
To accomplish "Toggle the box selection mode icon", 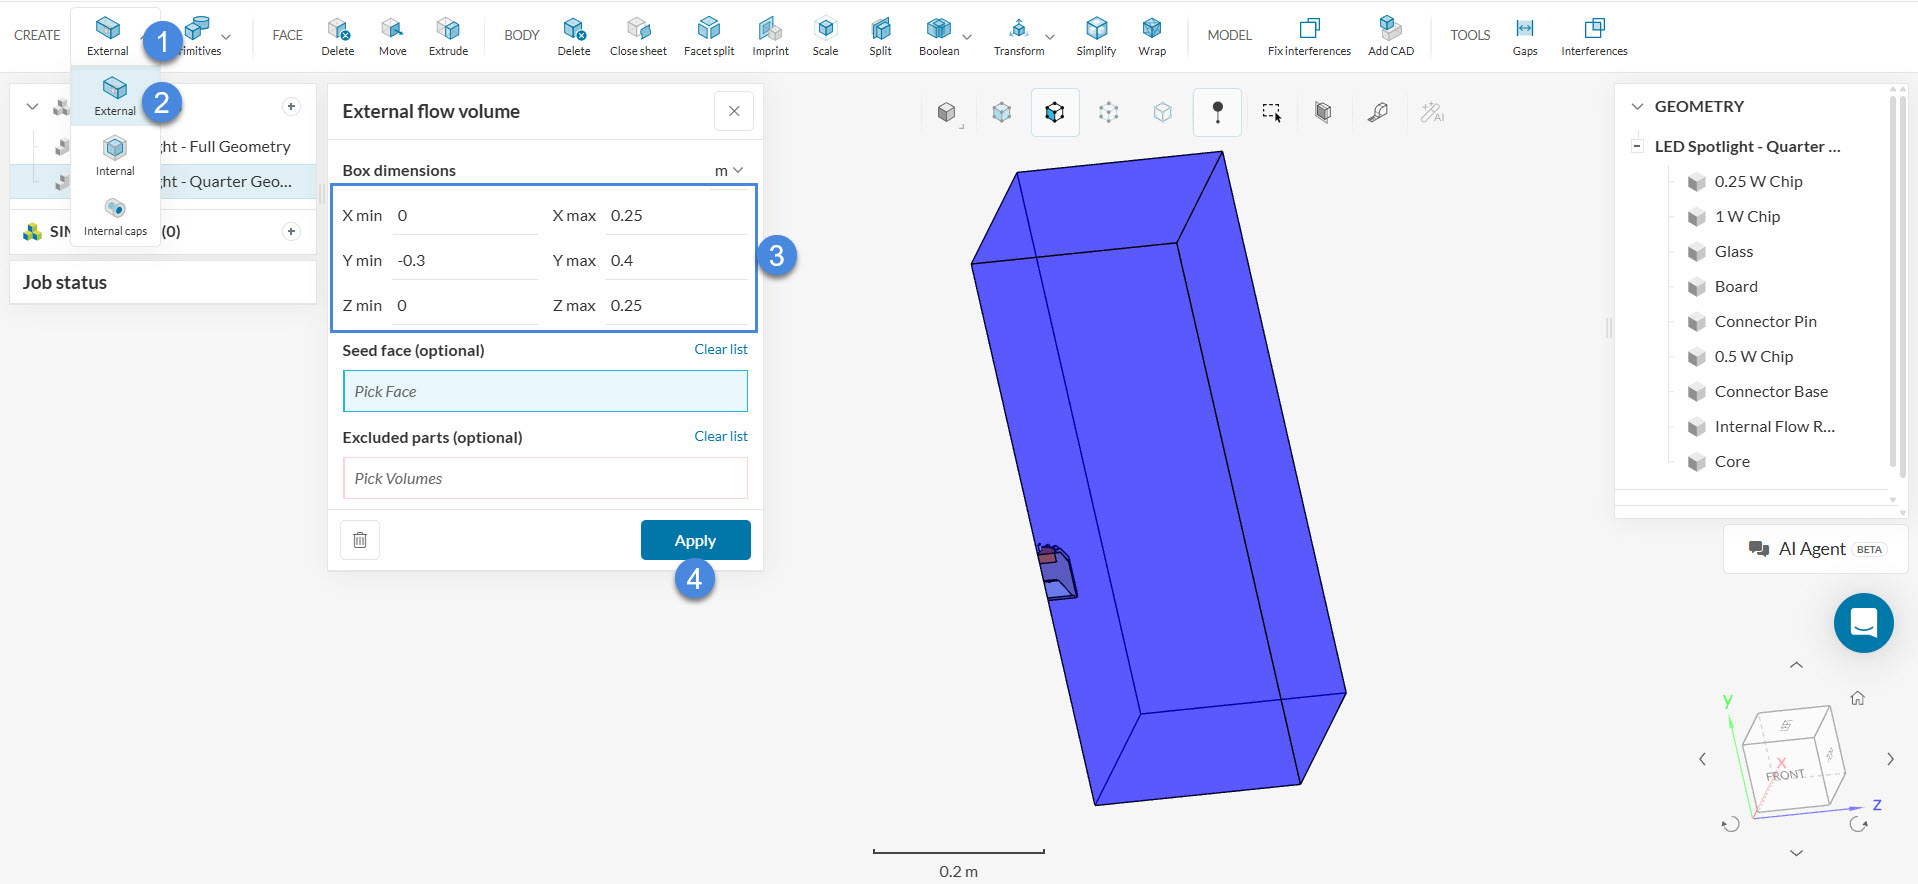I will (1271, 112).
